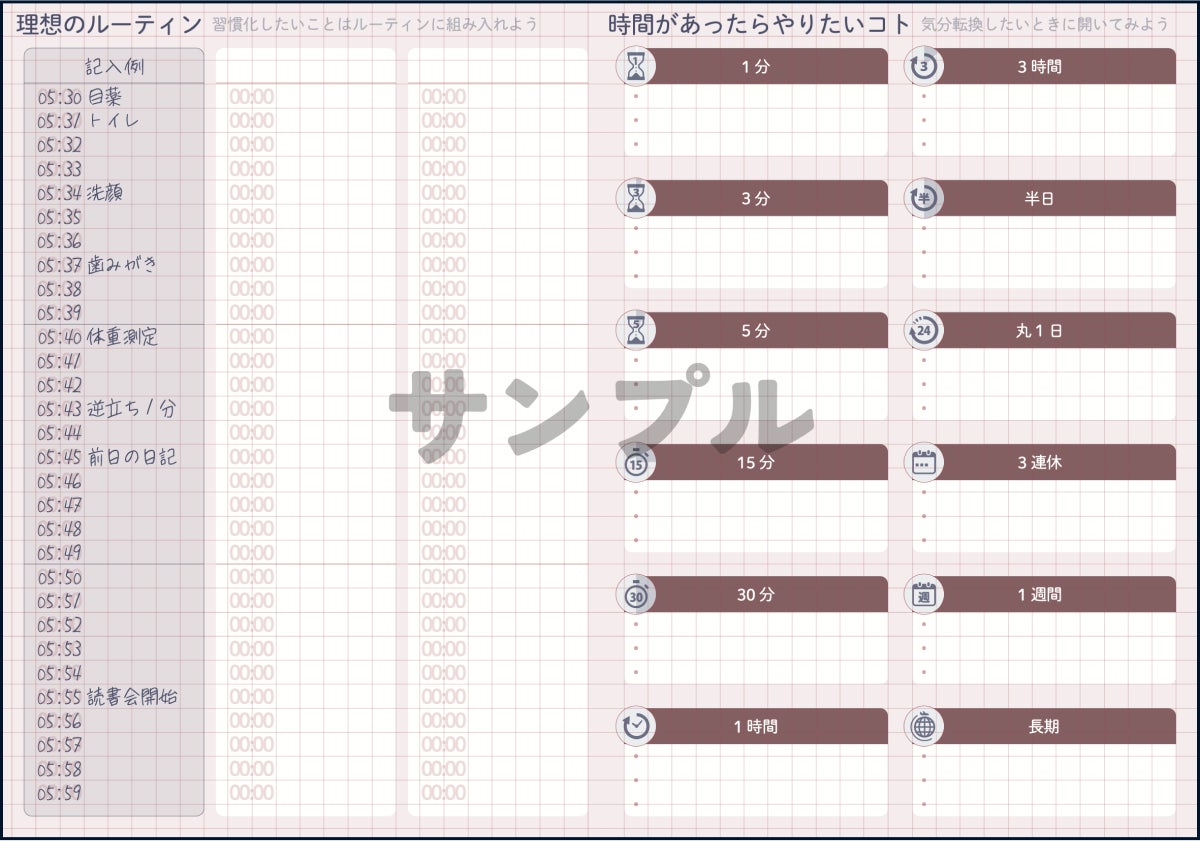The width and height of the screenshot is (1200, 841).
Task: Click the 05:42 time entry
Action: [x=60, y=385]
